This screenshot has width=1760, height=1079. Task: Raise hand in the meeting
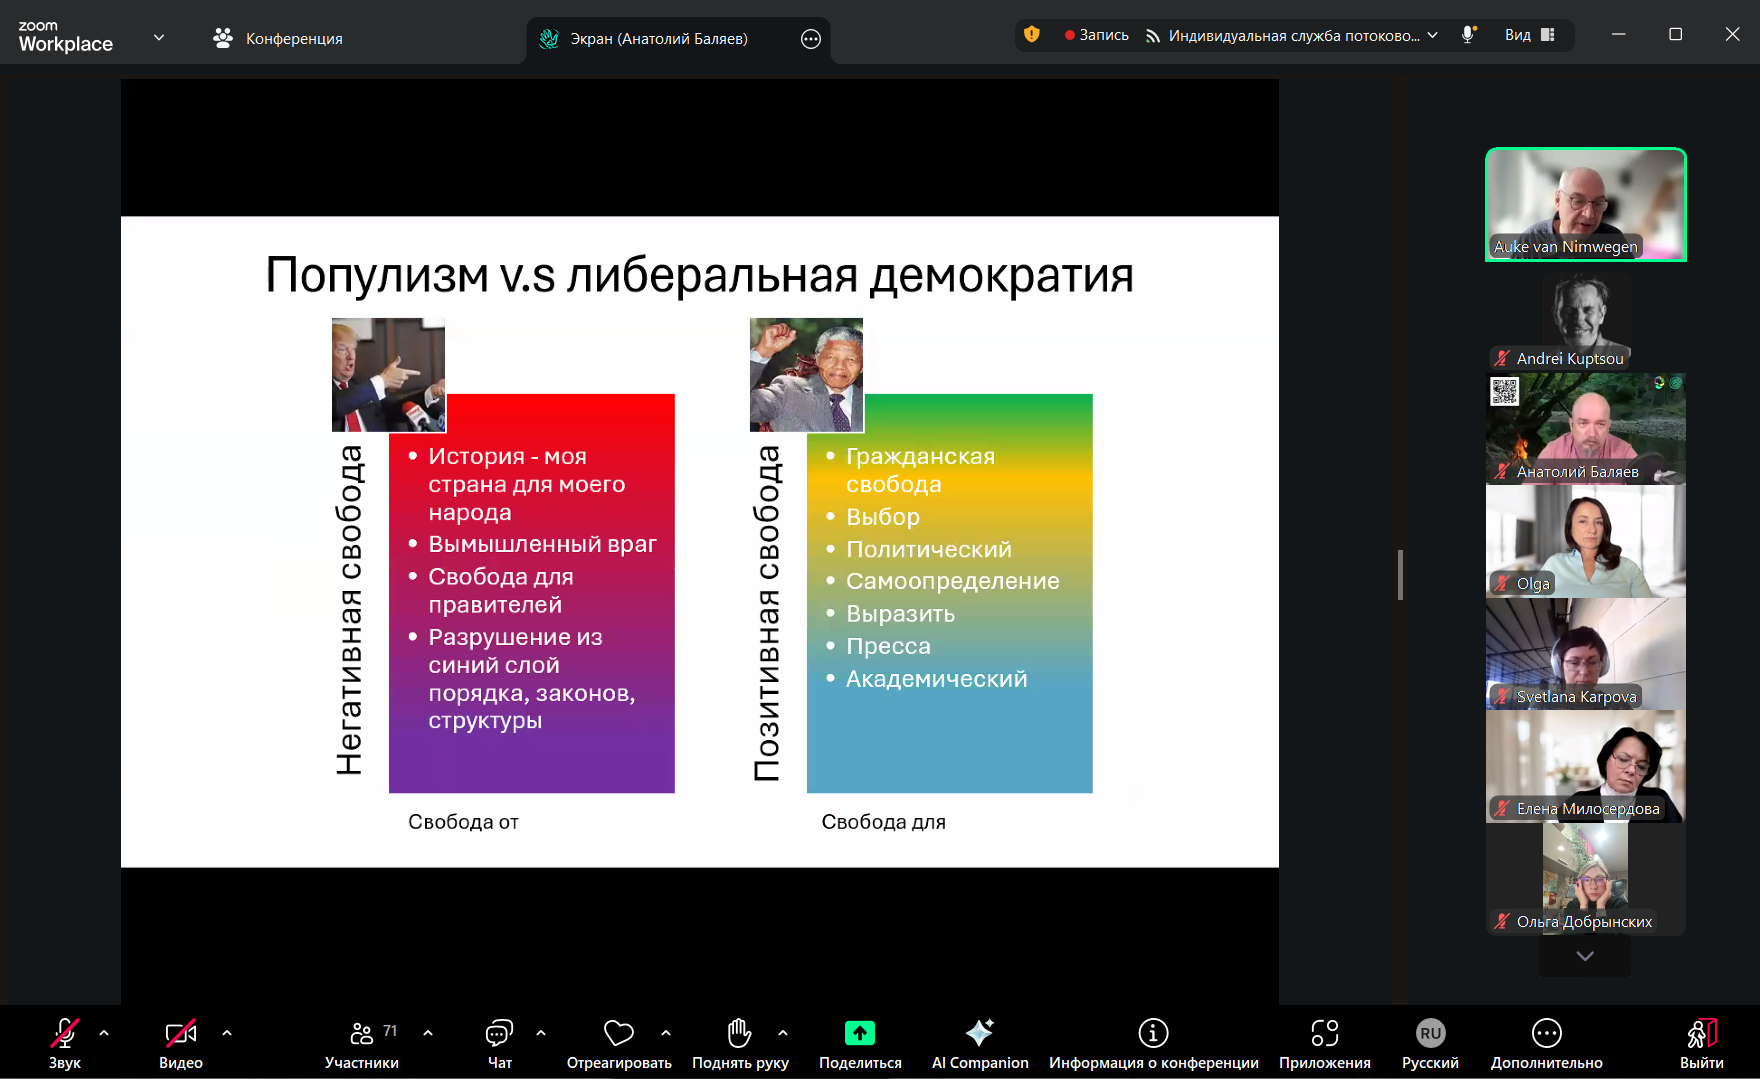pyautogui.click(x=739, y=1043)
